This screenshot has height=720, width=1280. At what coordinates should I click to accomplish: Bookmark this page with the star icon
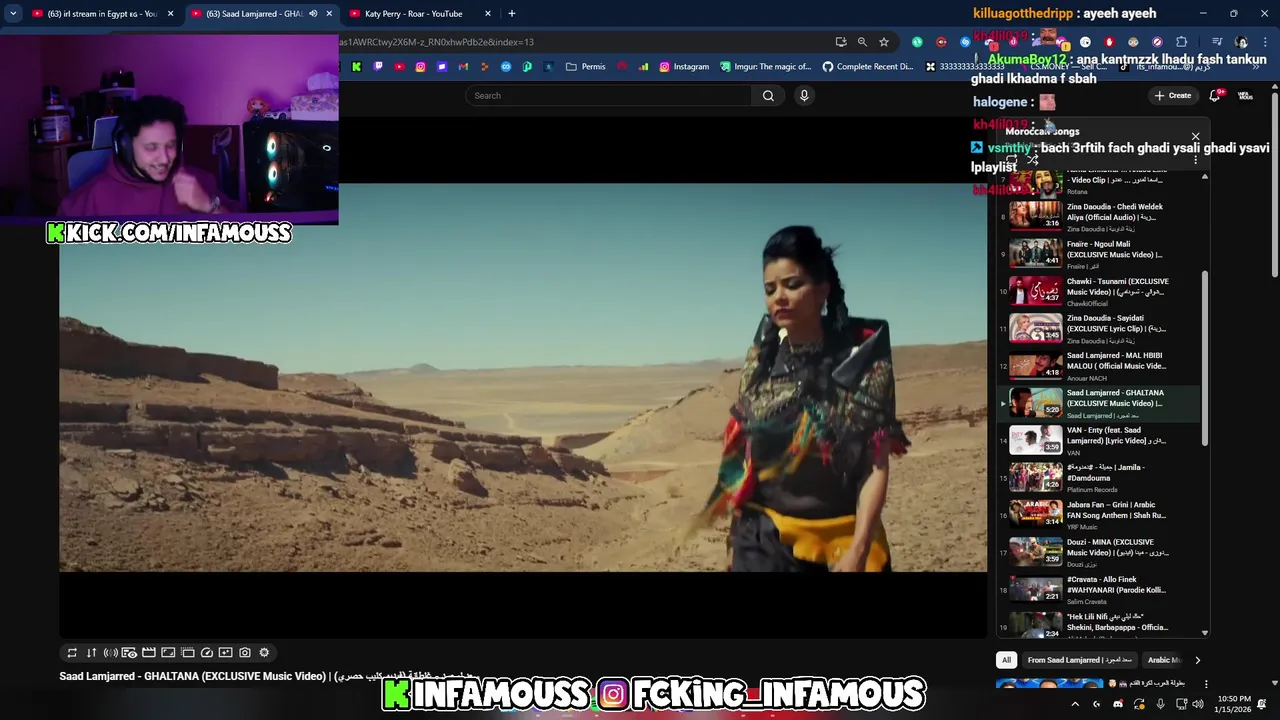click(884, 42)
